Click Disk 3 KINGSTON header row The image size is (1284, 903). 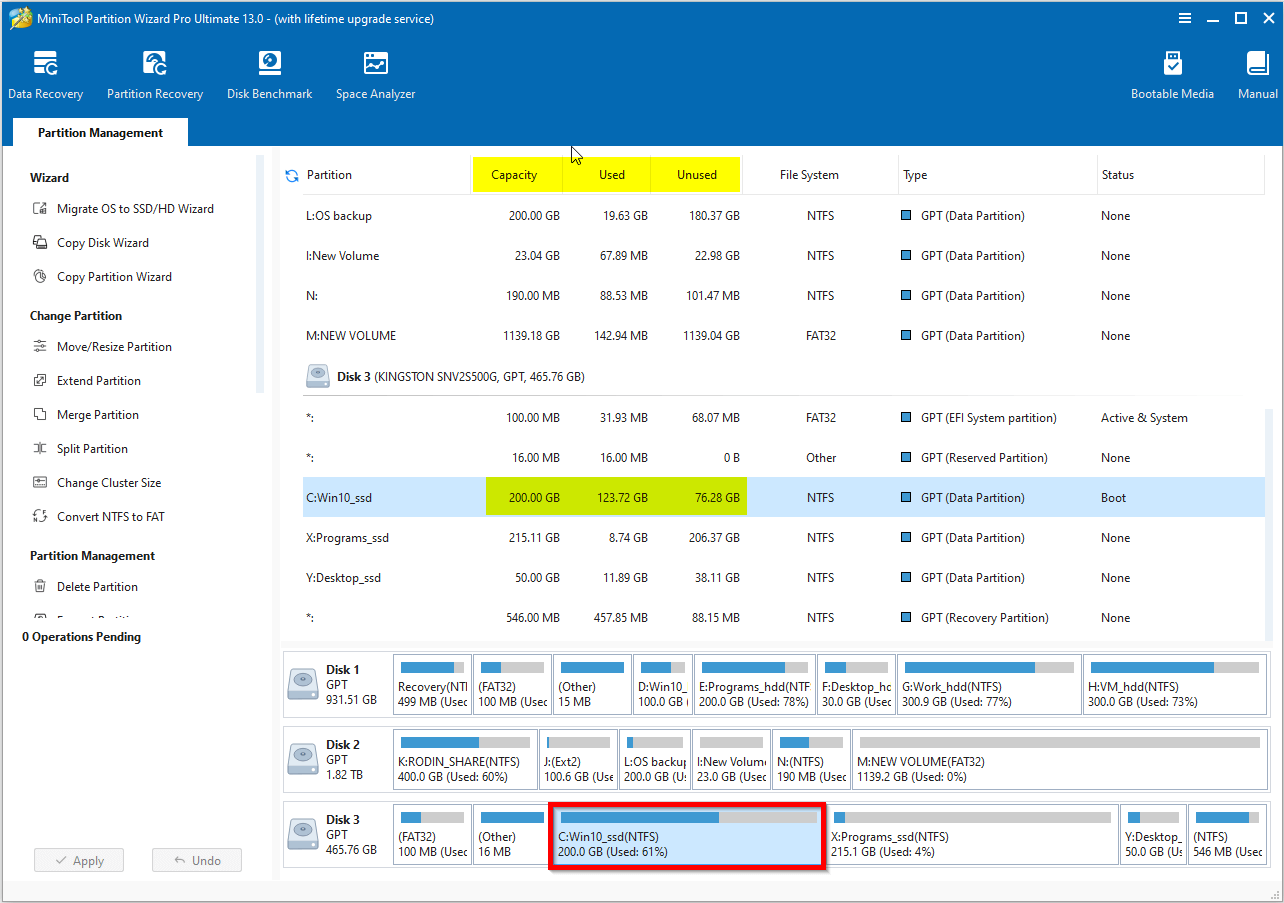pos(784,377)
